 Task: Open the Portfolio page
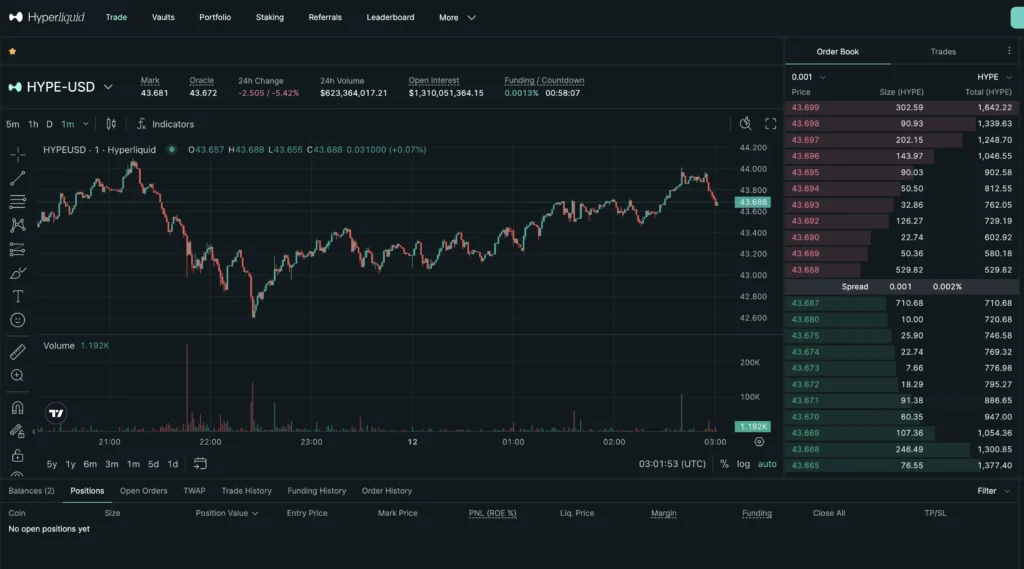pyautogui.click(x=215, y=18)
